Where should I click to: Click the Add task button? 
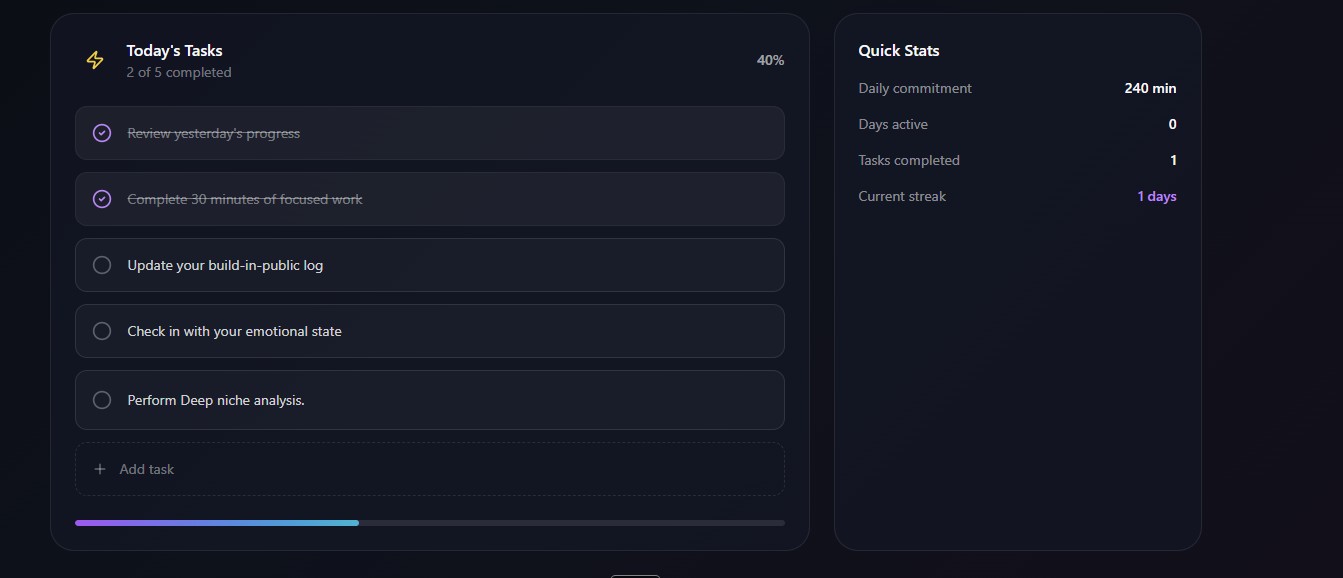[430, 469]
